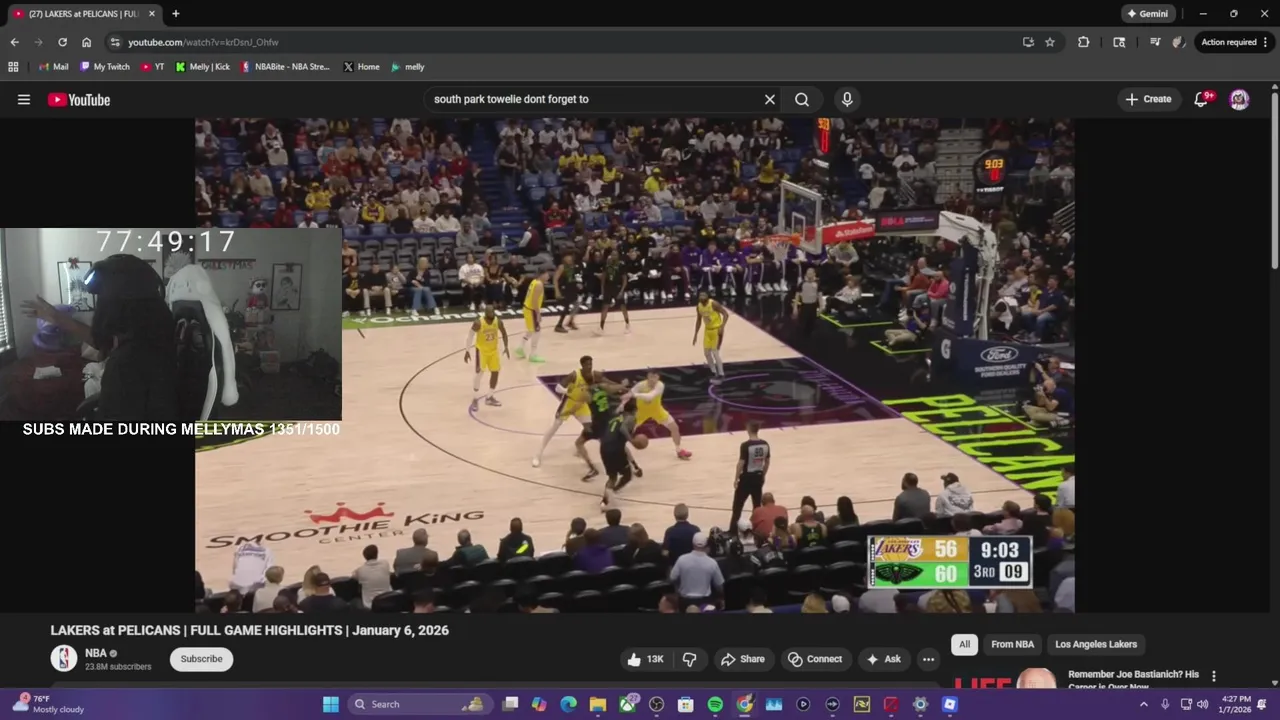This screenshot has height=720, width=1280.
Task: Select the From NBA filter chip
Action: click(1012, 644)
